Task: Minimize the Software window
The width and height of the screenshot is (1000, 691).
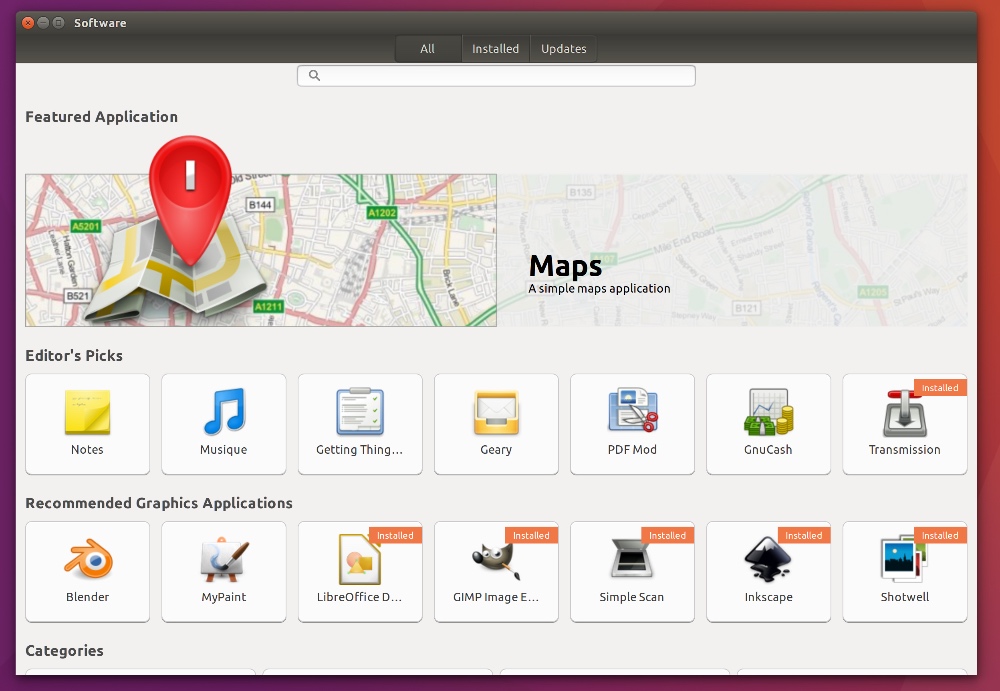Action: (43, 23)
